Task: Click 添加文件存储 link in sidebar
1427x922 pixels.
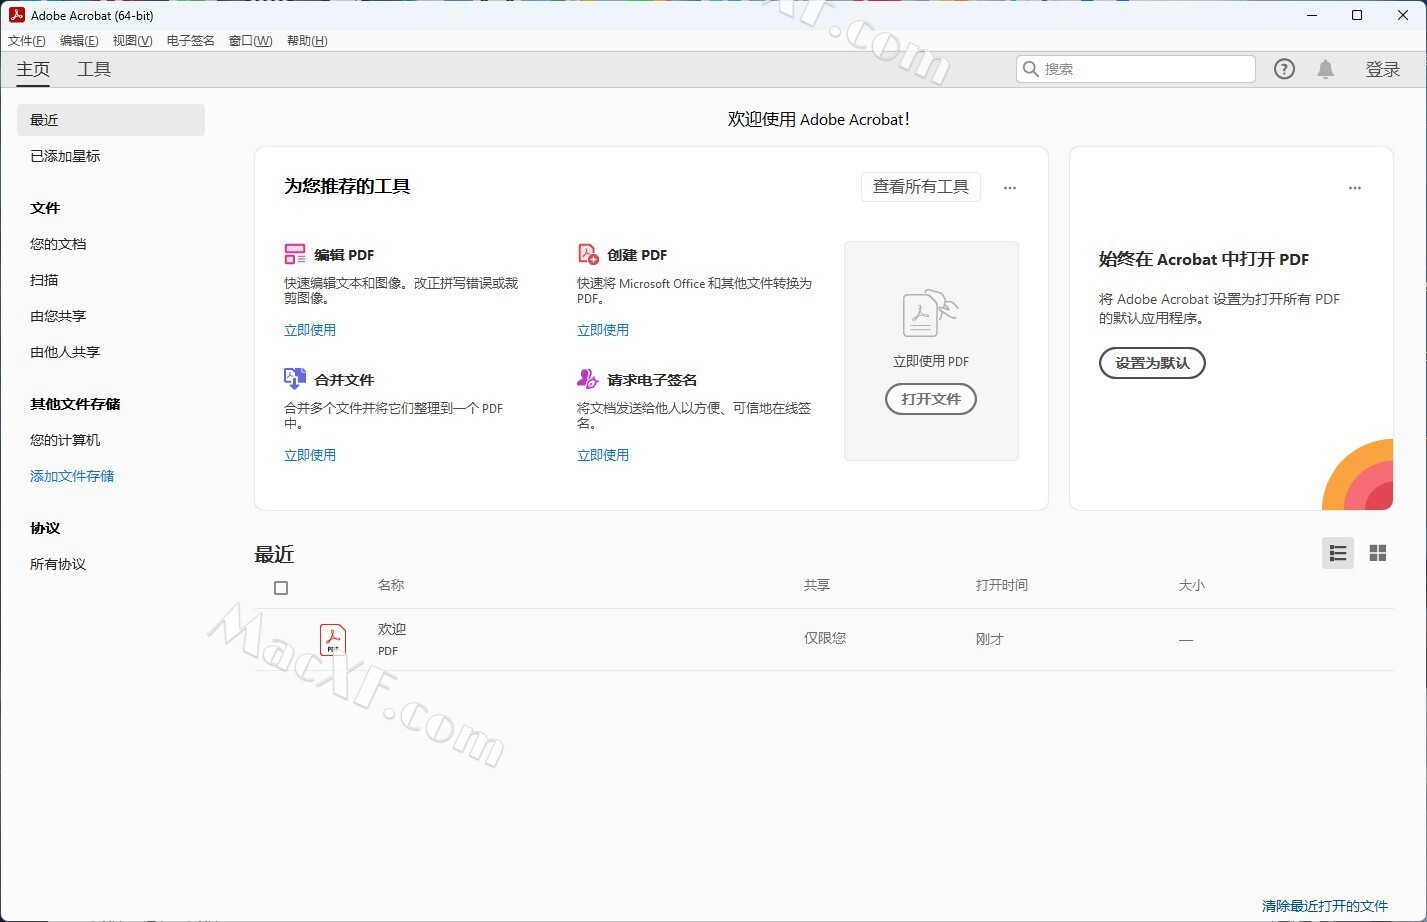Action: click(72, 476)
